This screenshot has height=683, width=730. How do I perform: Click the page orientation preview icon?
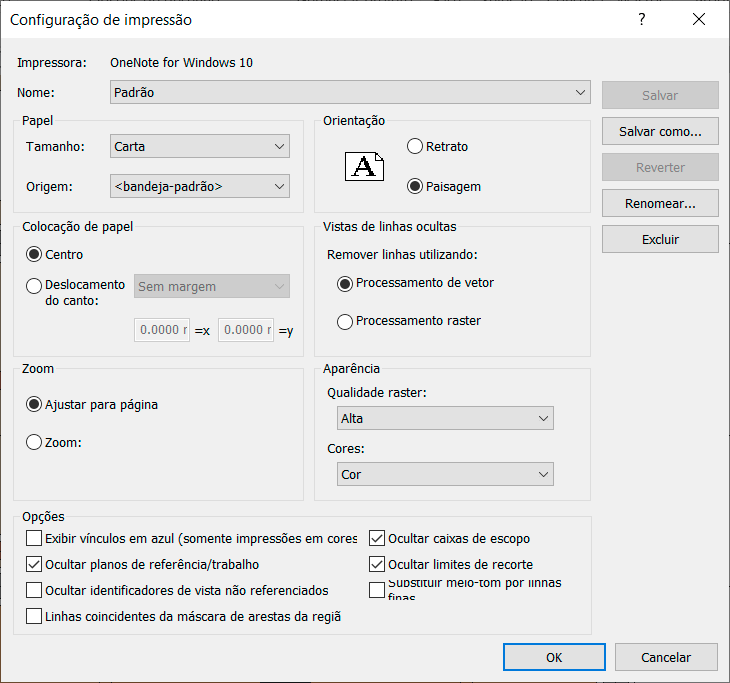[364, 166]
